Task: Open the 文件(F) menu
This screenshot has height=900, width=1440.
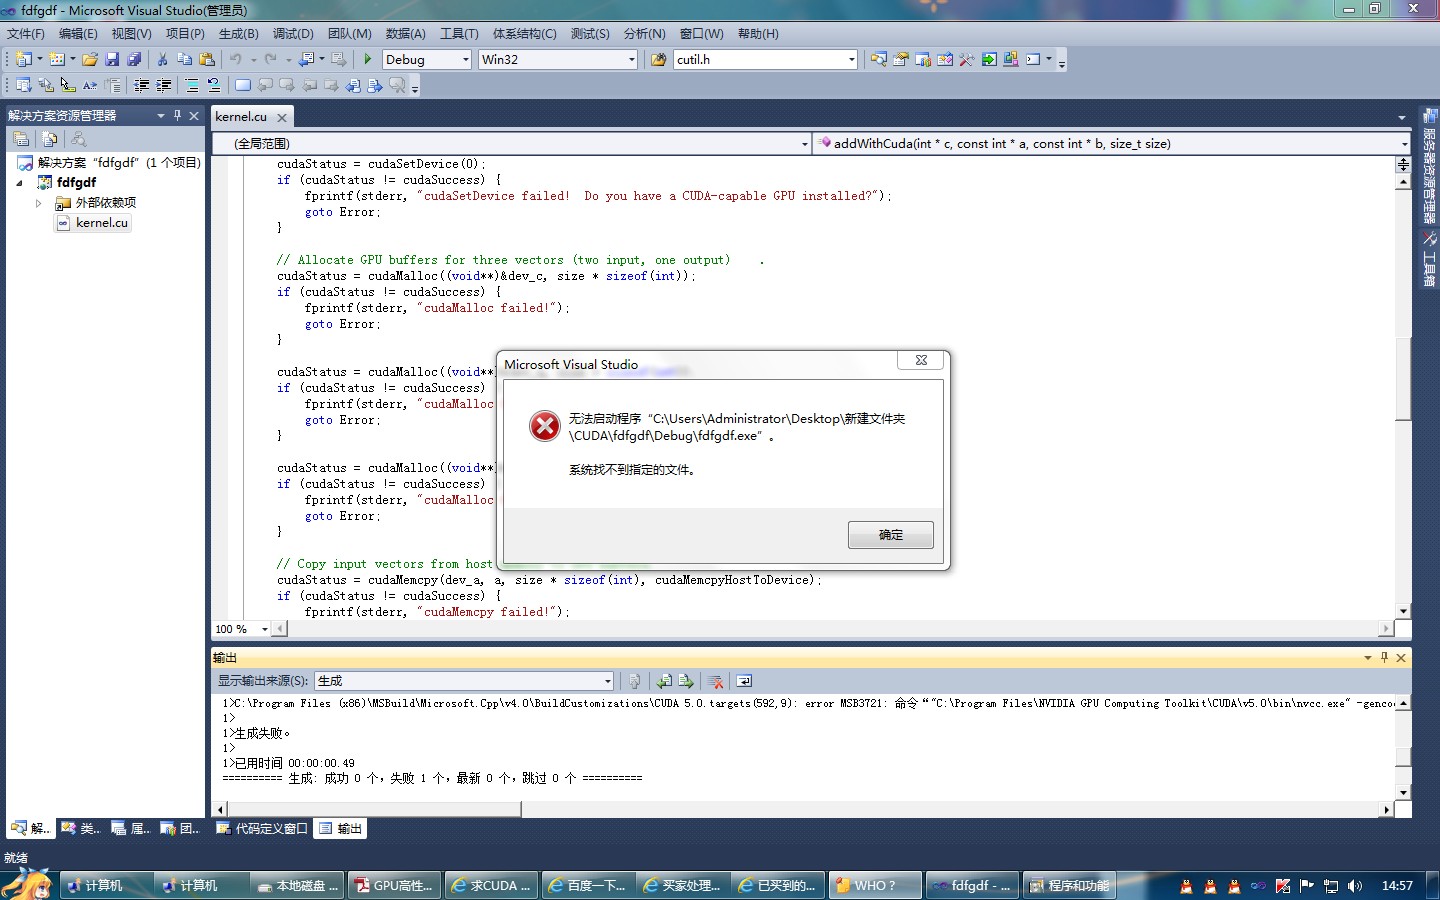Action: 26,34
